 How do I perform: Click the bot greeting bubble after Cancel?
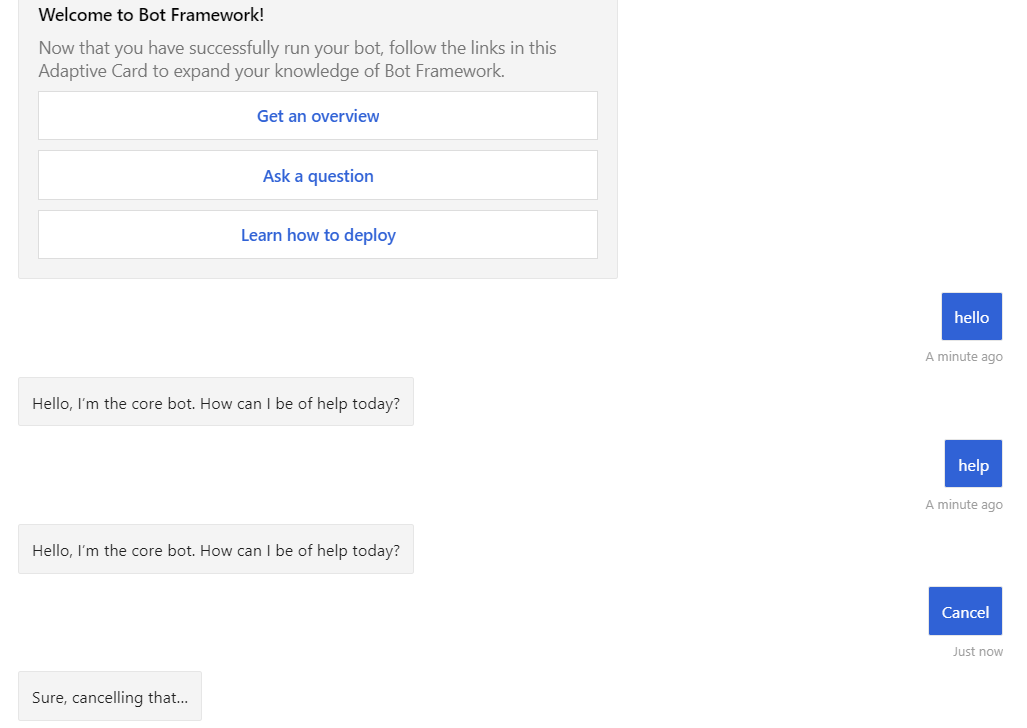[109, 696]
